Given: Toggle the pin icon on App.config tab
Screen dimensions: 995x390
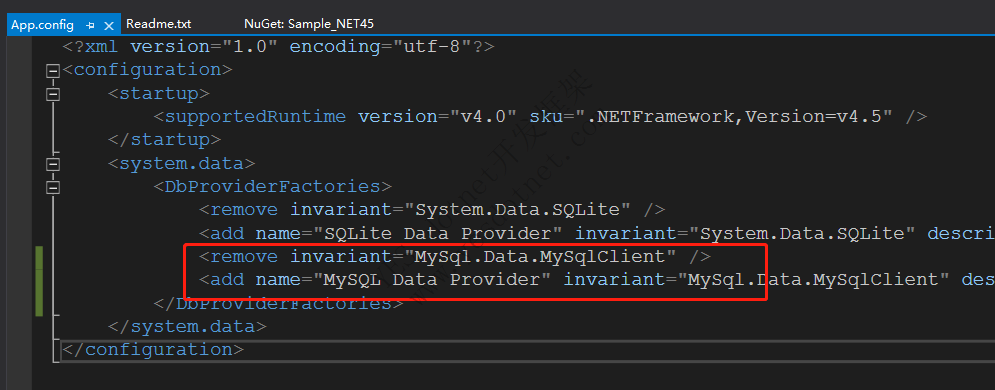Looking at the screenshot, I should point(90,25).
